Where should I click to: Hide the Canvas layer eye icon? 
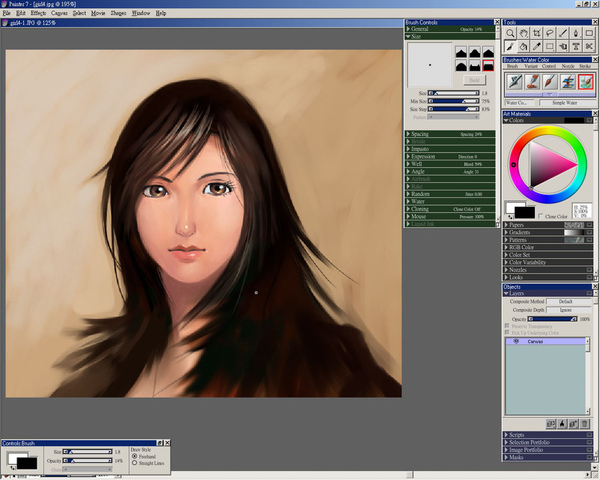[516, 341]
